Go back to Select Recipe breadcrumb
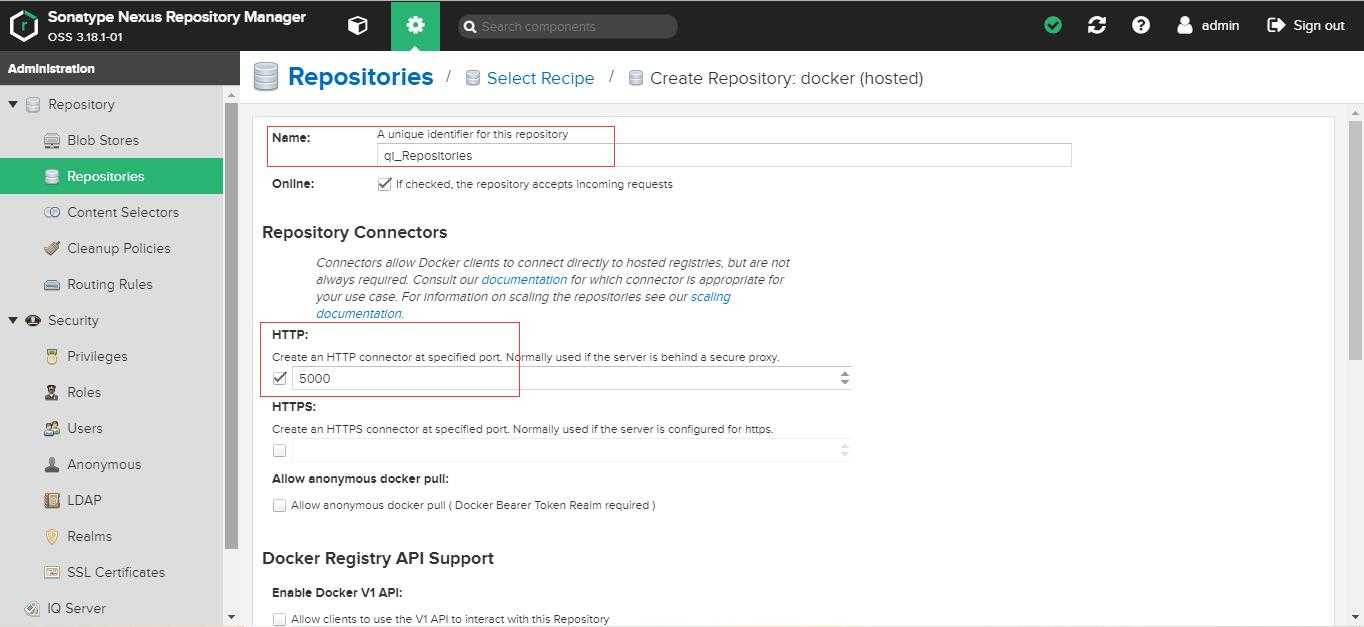Screen dimensions: 1364x627 click(540, 78)
